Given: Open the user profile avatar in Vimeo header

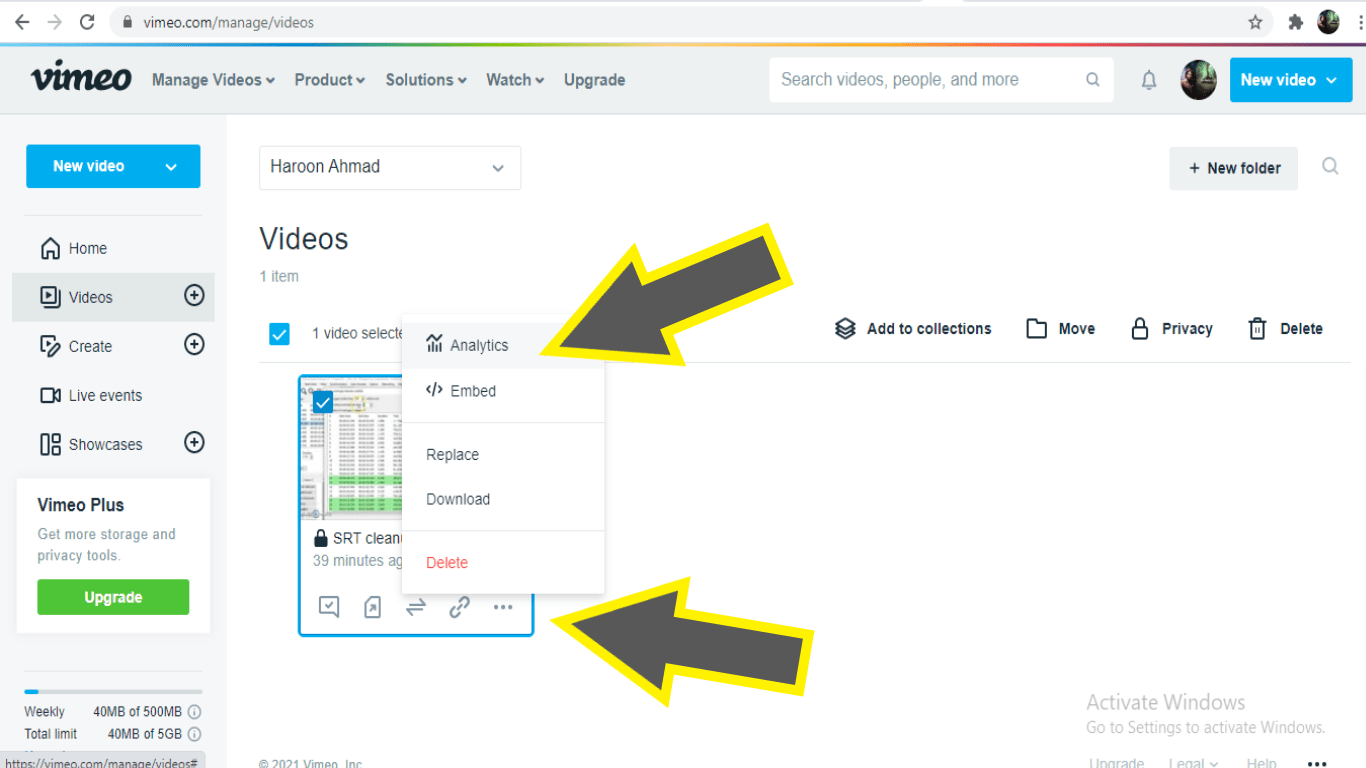Looking at the screenshot, I should click(x=1198, y=80).
